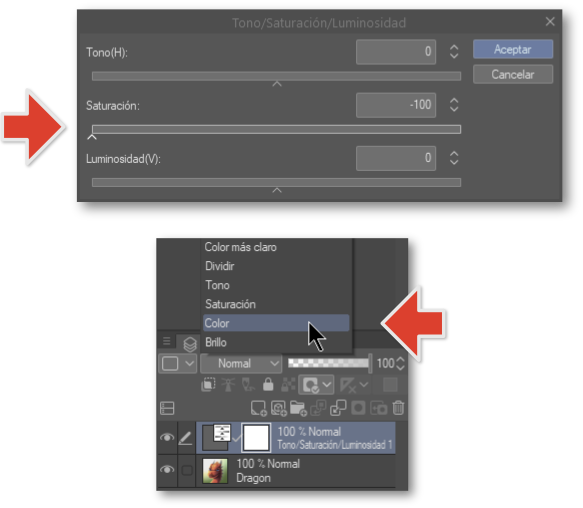Click the Layers panel stack tab icon

[190, 344]
